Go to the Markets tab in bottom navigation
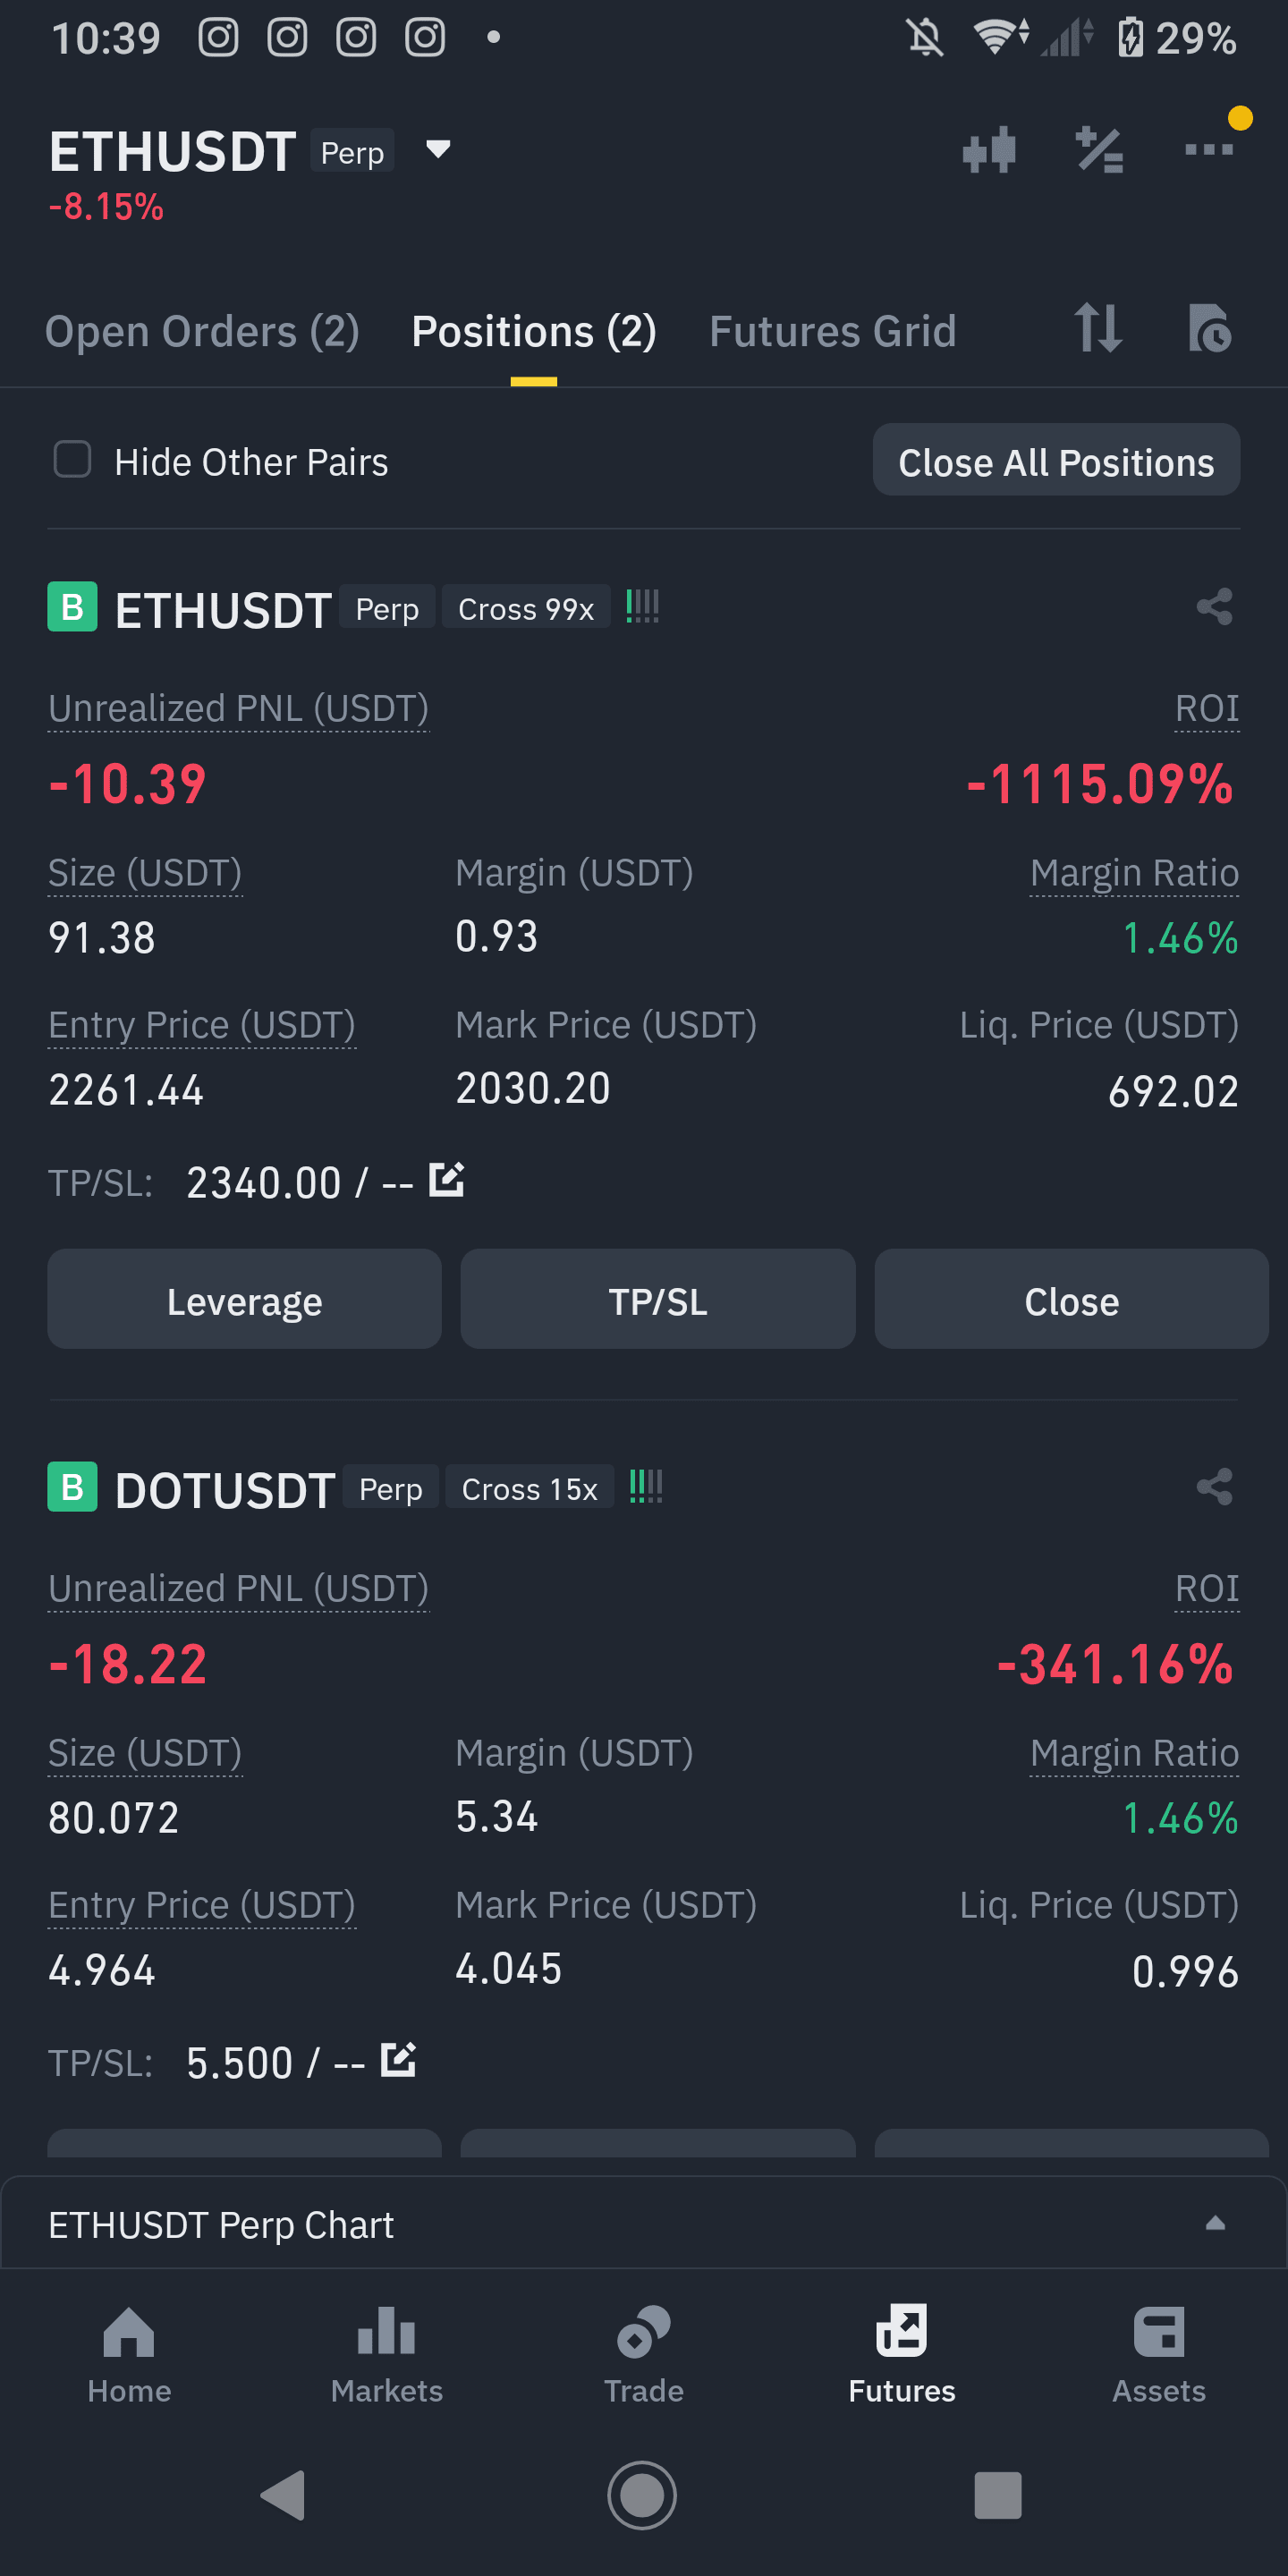This screenshot has width=1288, height=2576. 386,2355
